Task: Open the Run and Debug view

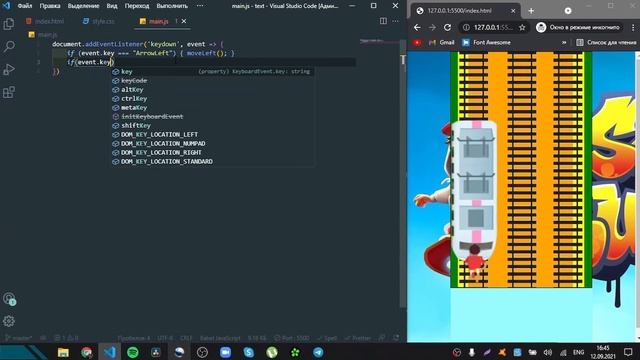Action: [x=9, y=69]
